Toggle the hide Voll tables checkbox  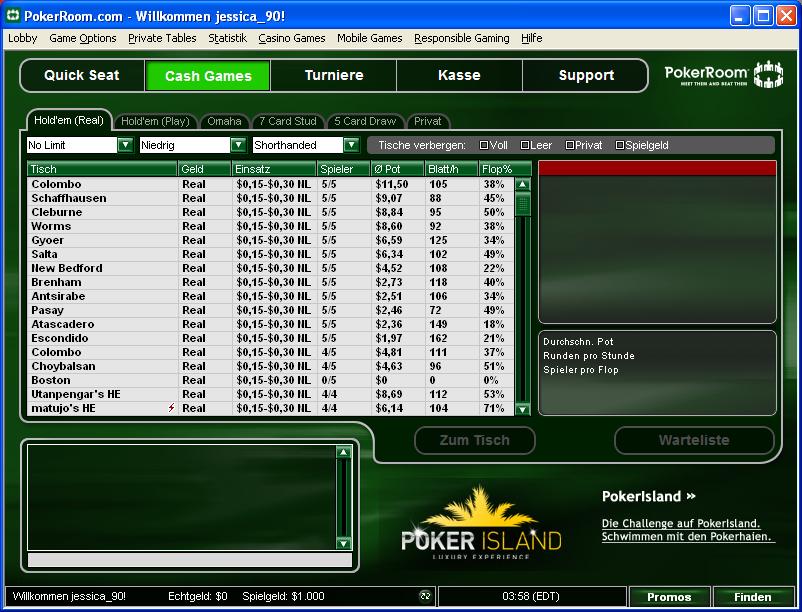(483, 145)
